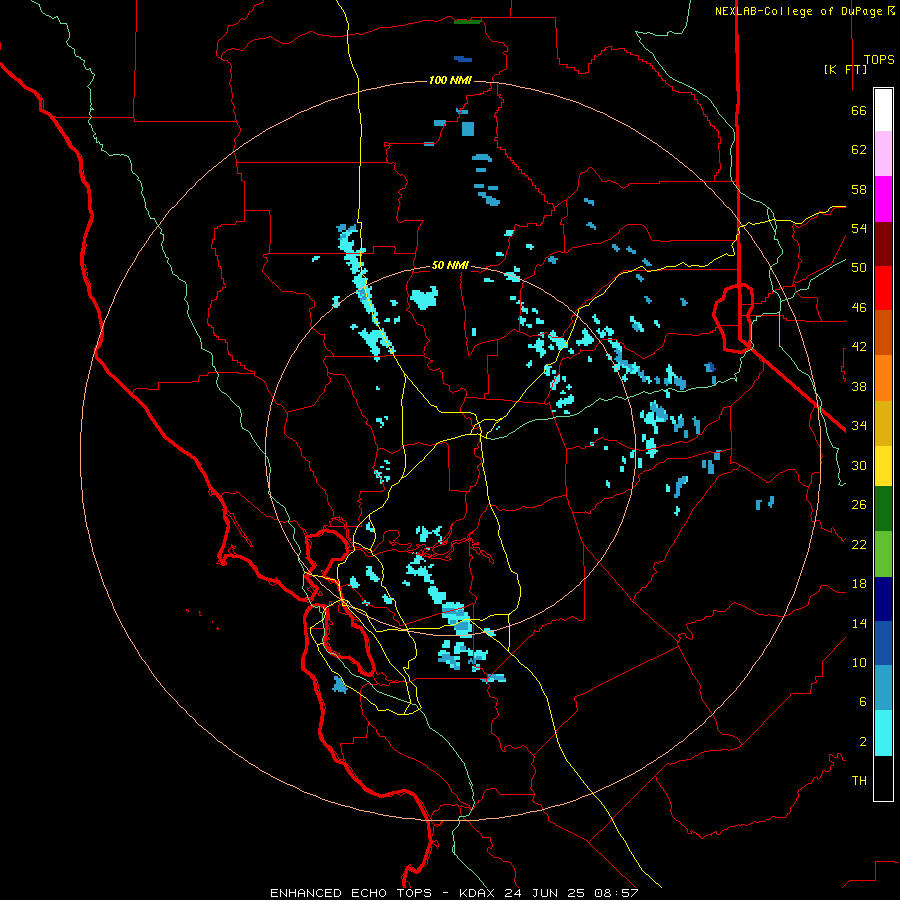900x900 pixels.
Task: Click the legend value '22'
Action: (x=859, y=544)
